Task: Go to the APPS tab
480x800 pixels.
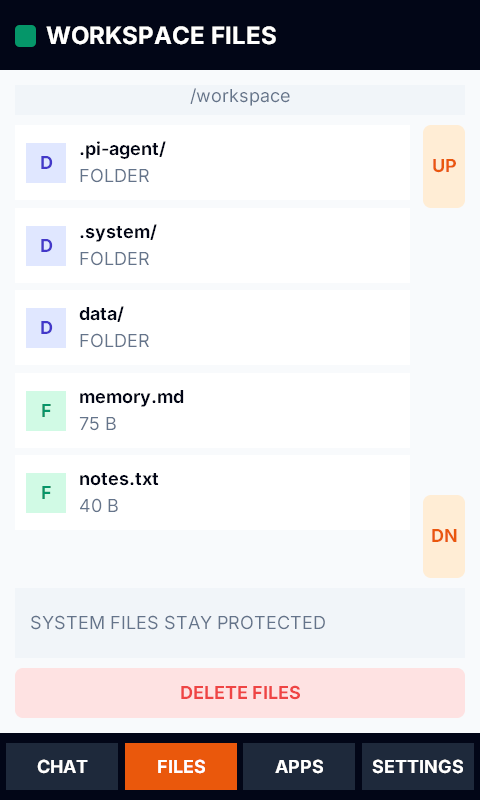Action: coord(299,766)
